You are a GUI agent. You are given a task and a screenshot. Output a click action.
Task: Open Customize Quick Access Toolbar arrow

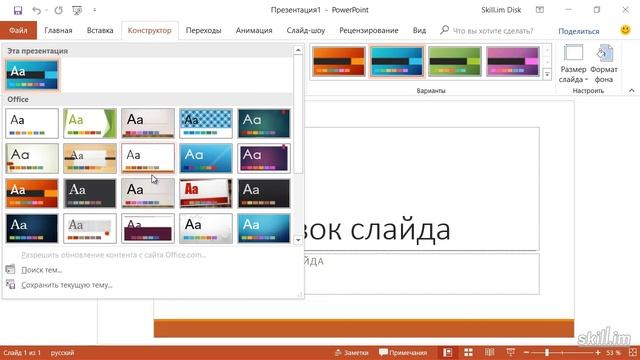(x=95, y=10)
